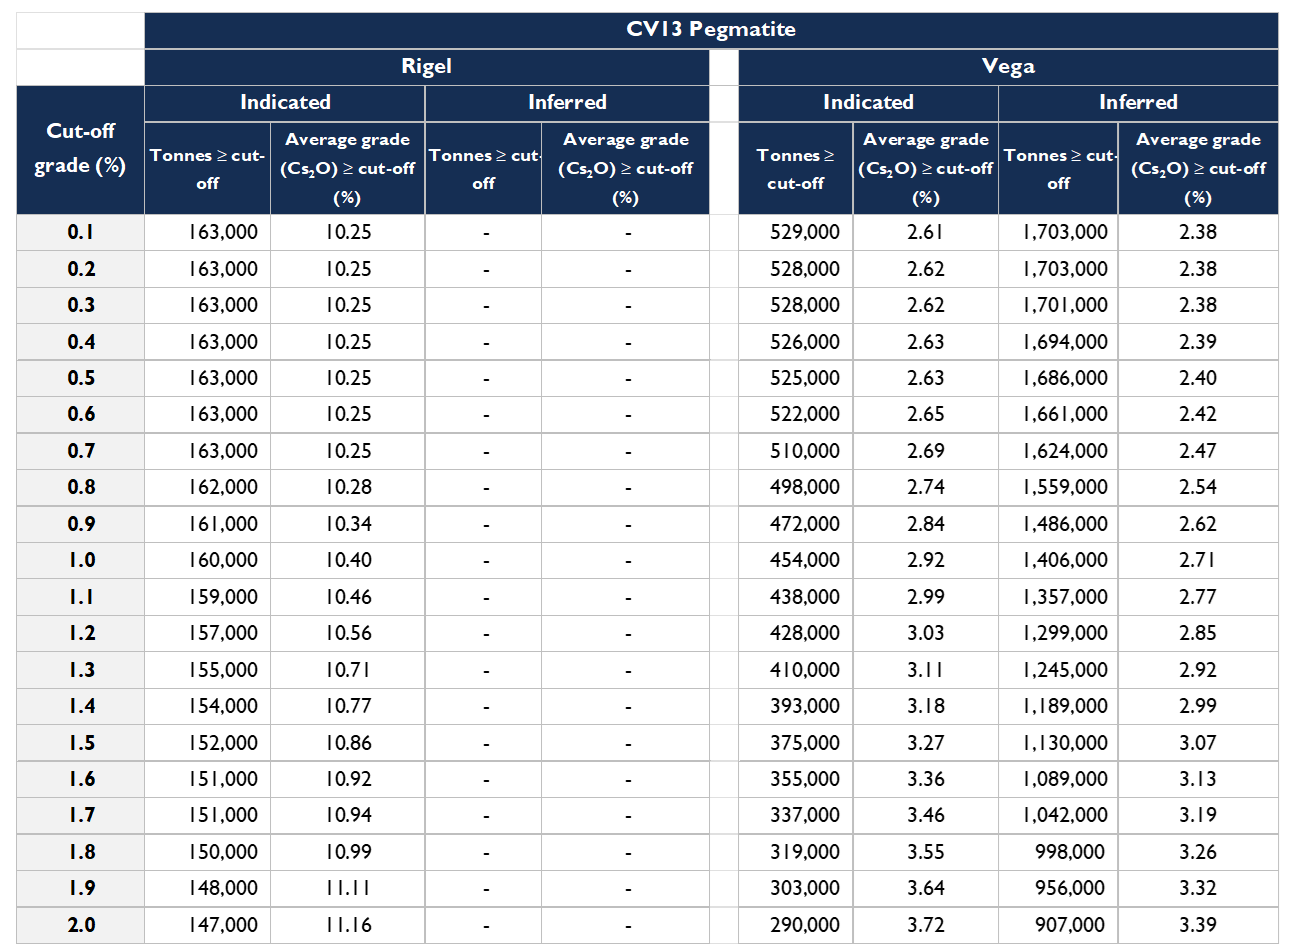Screen dimensions: 1293x952
Task: Select the 2.0 cut-off grade row label
Action: (x=81, y=924)
